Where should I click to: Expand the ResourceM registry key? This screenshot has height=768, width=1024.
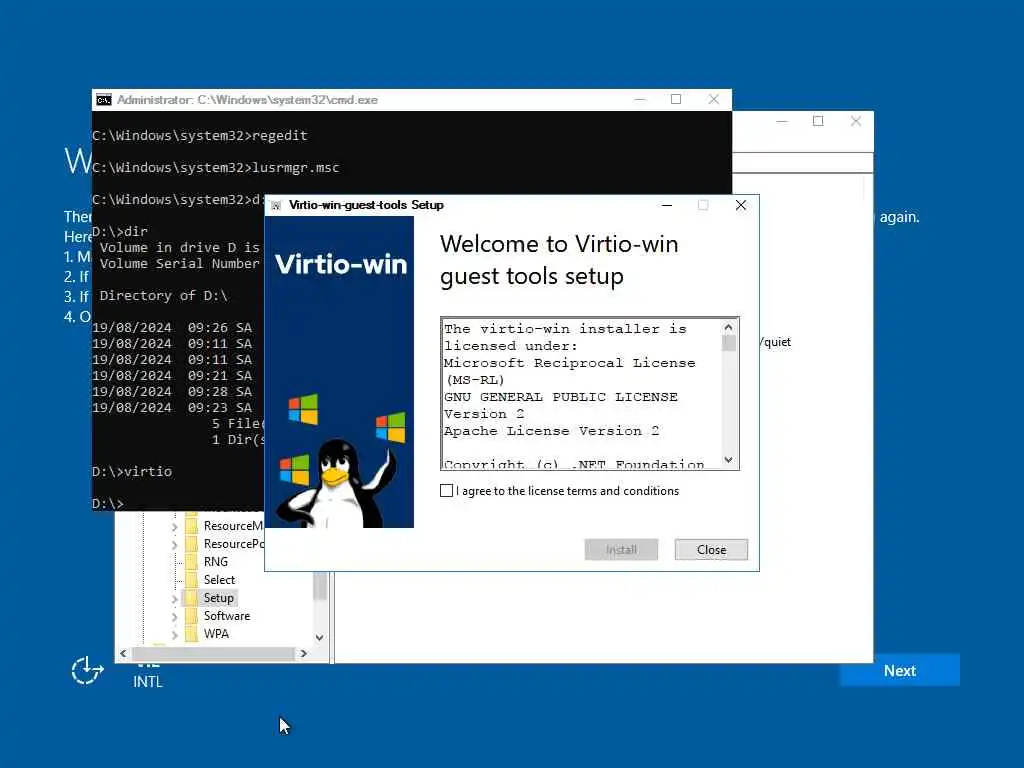tap(174, 526)
